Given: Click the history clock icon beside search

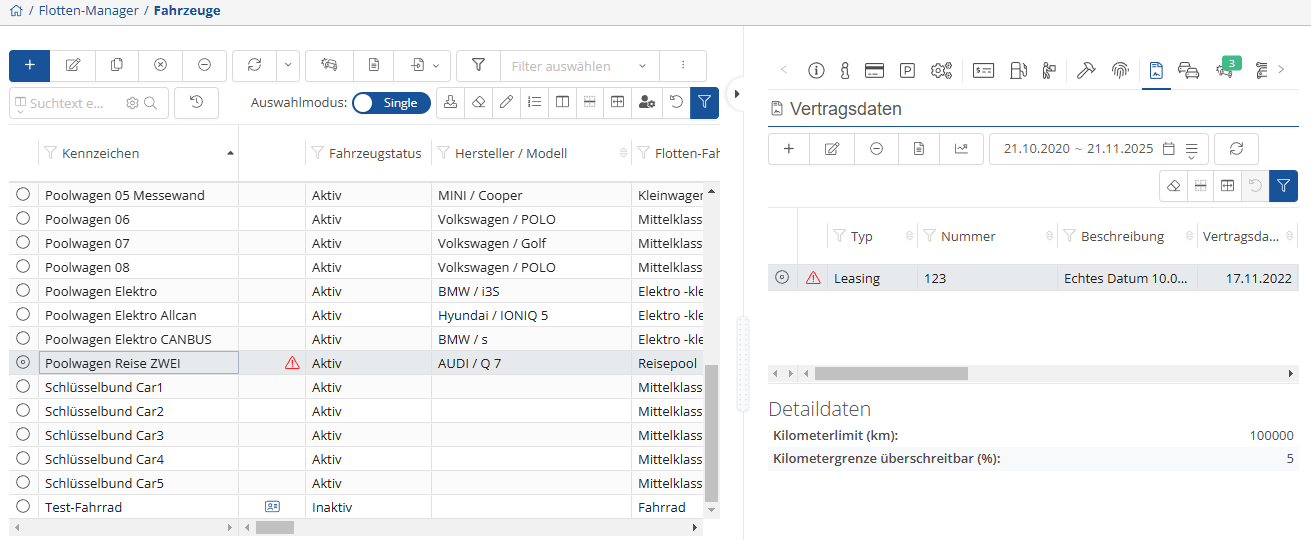Looking at the screenshot, I should [x=196, y=102].
